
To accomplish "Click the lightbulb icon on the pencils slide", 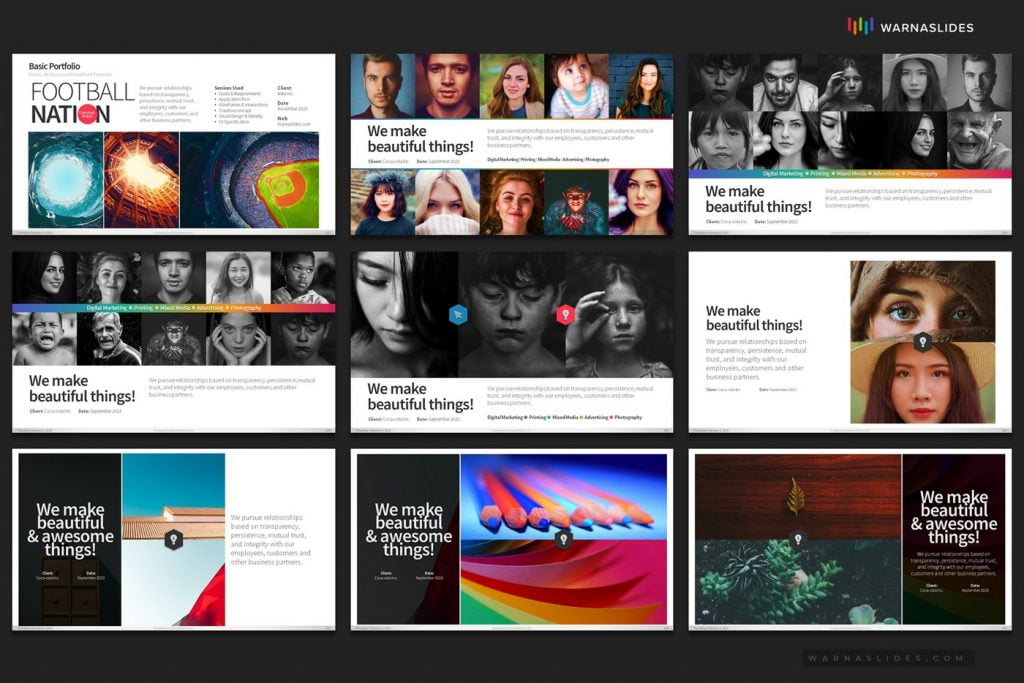I will click(563, 538).
